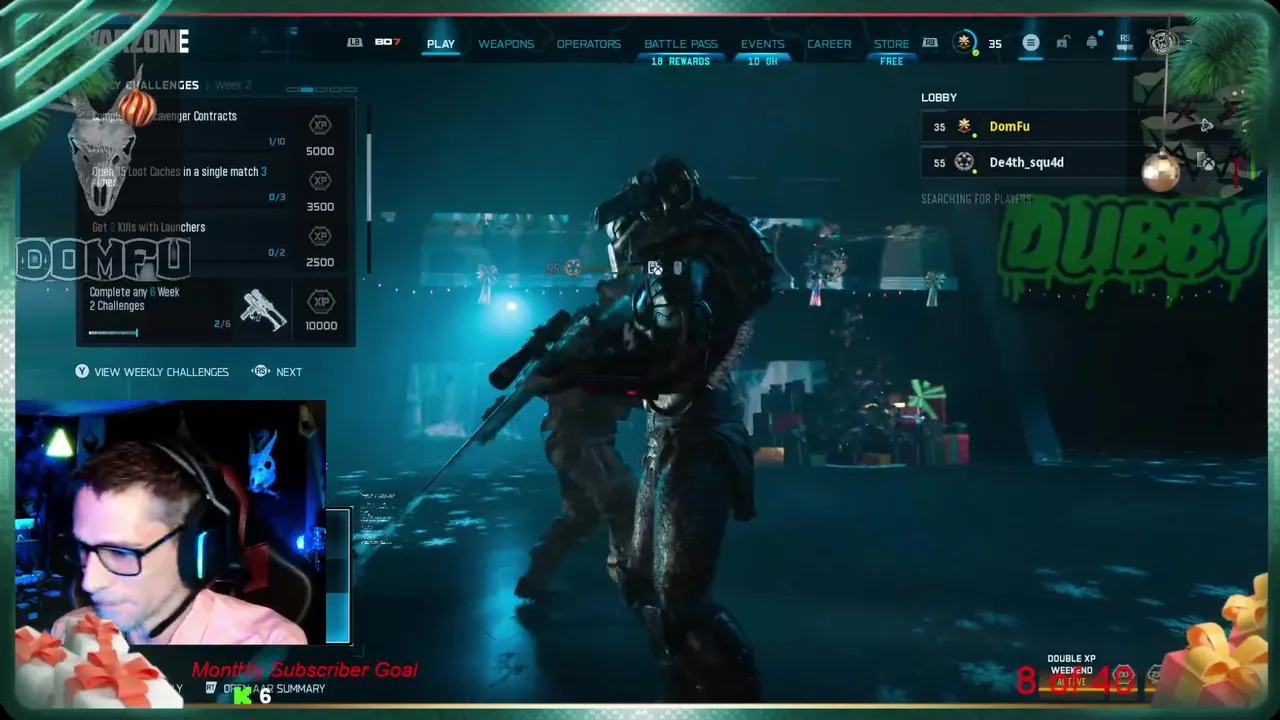This screenshot has height=720, width=1280.
Task: Click the Week 2 label in challenges header
Action: pos(234,86)
